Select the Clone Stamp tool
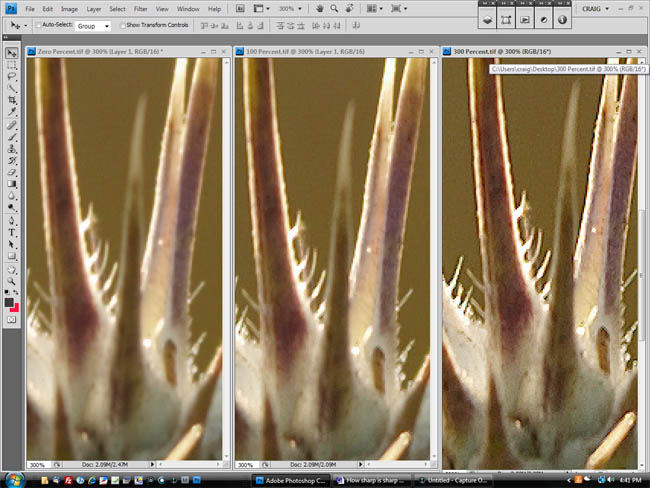 12,148
